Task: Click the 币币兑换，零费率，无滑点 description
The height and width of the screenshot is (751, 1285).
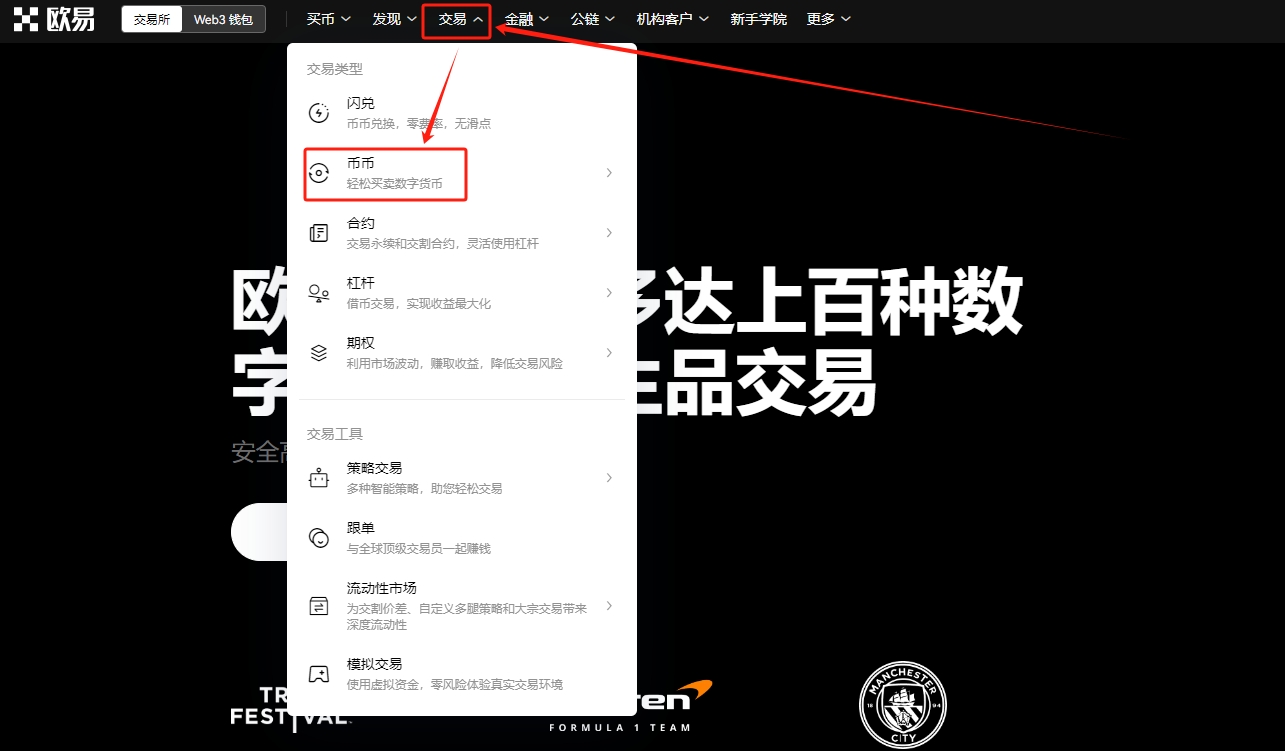Action: pyautogui.click(x=419, y=124)
